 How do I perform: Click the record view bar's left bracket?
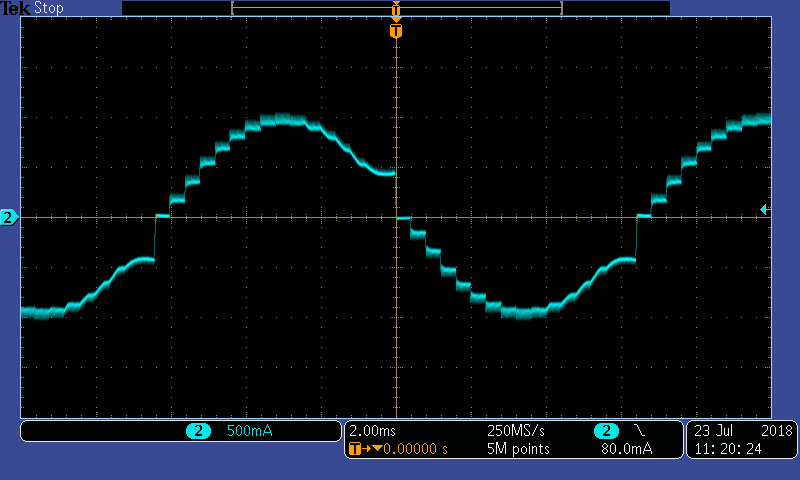point(233,8)
